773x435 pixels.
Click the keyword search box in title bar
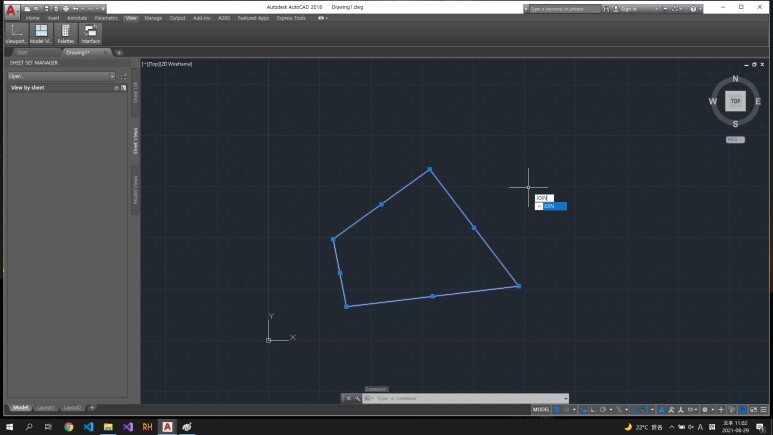point(564,9)
